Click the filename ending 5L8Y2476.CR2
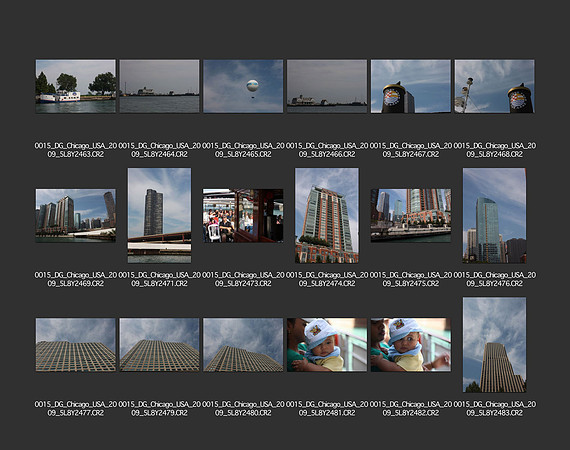570x450 pixels. point(494,279)
